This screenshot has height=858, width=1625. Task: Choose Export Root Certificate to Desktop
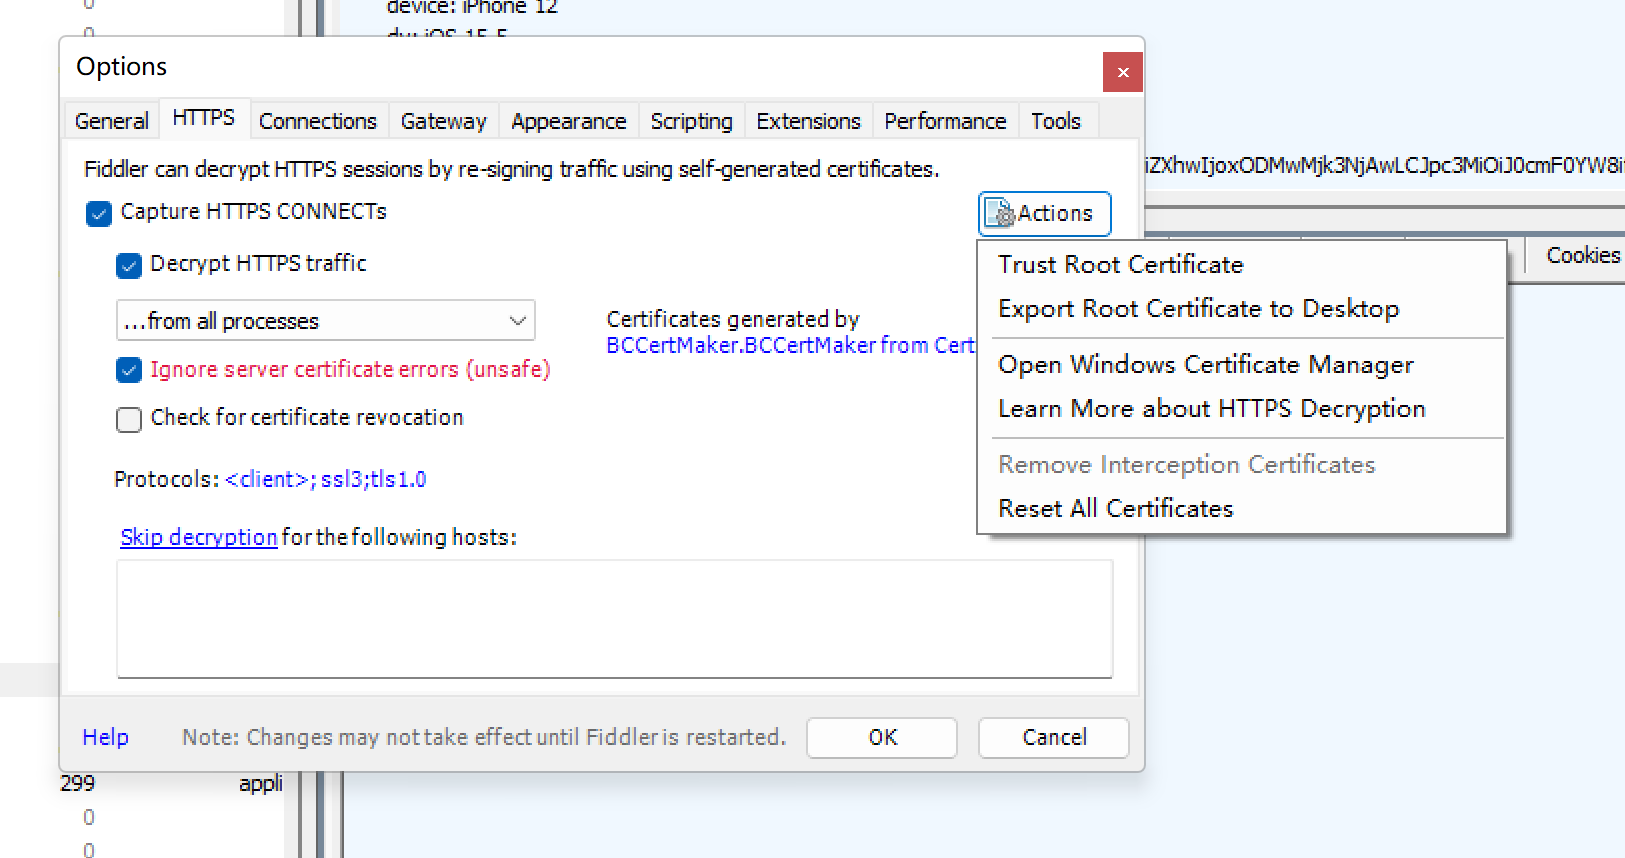click(x=1198, y=309)
